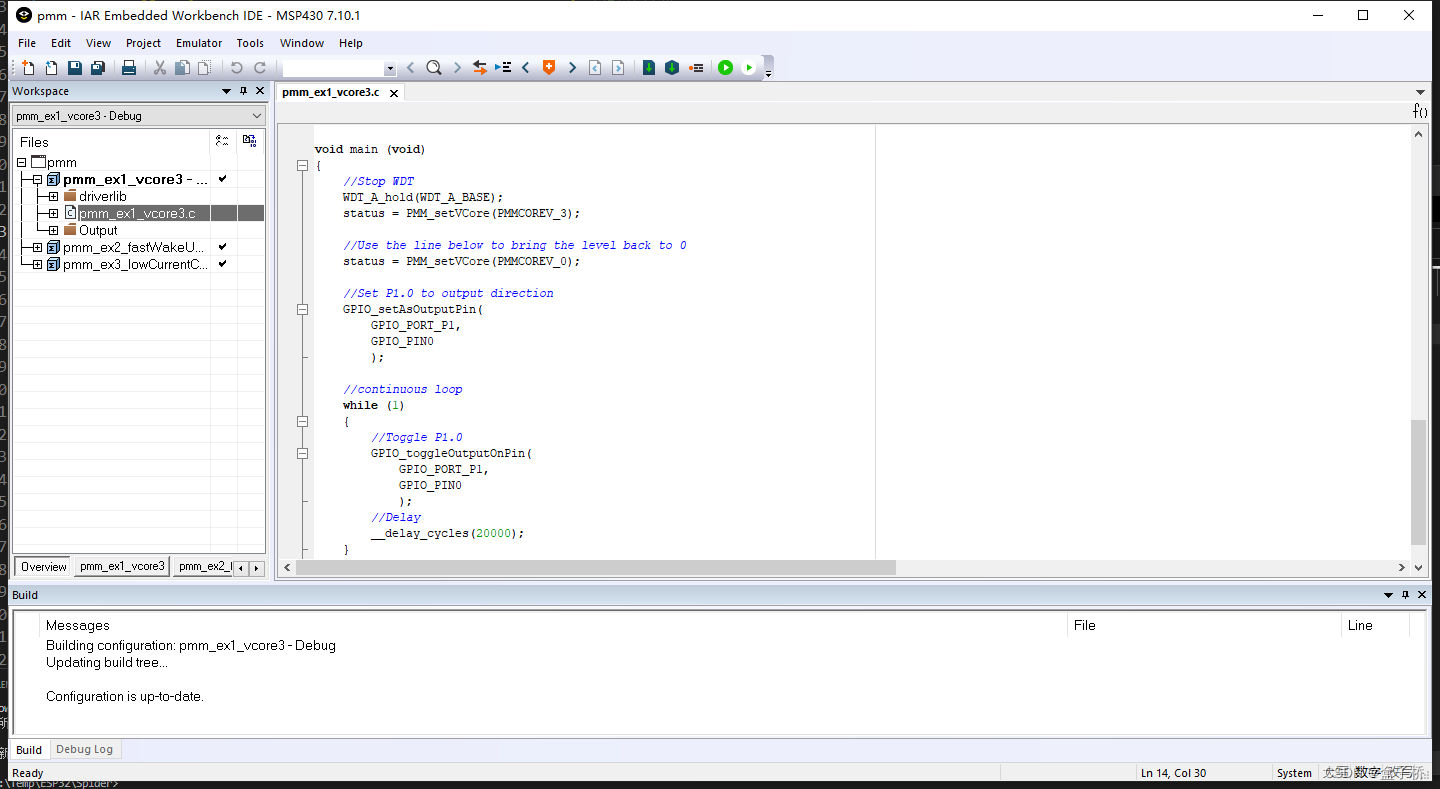Open the Edit menu
The width and height of the screenshot is (1440, 789).
coord(61,43)
